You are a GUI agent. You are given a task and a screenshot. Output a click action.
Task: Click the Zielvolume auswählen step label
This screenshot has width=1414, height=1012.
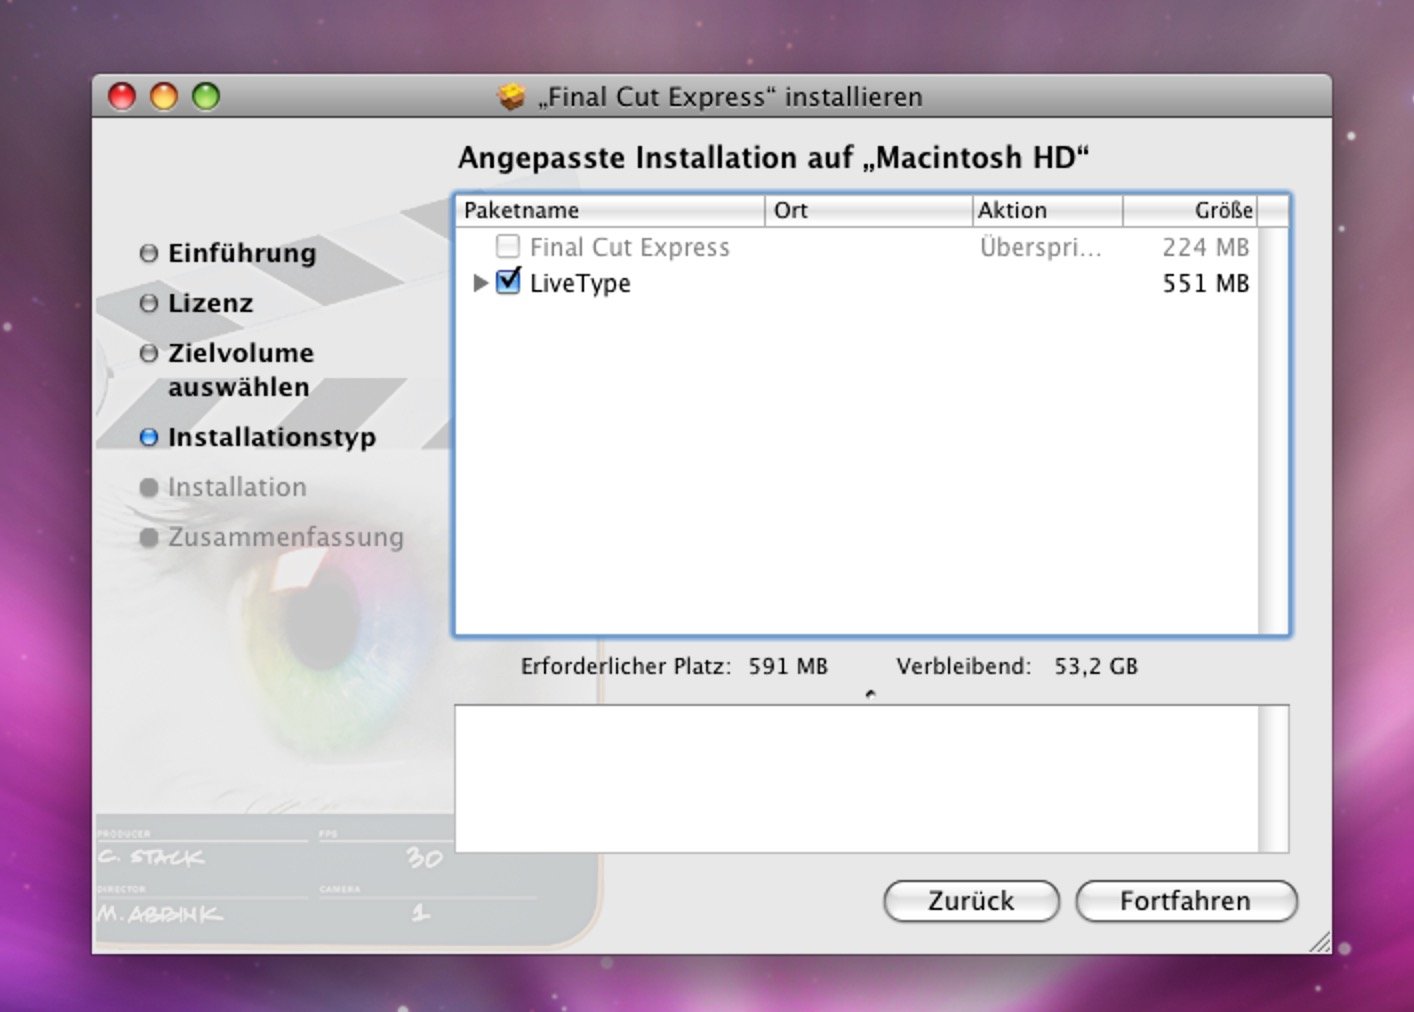(241, 370)
